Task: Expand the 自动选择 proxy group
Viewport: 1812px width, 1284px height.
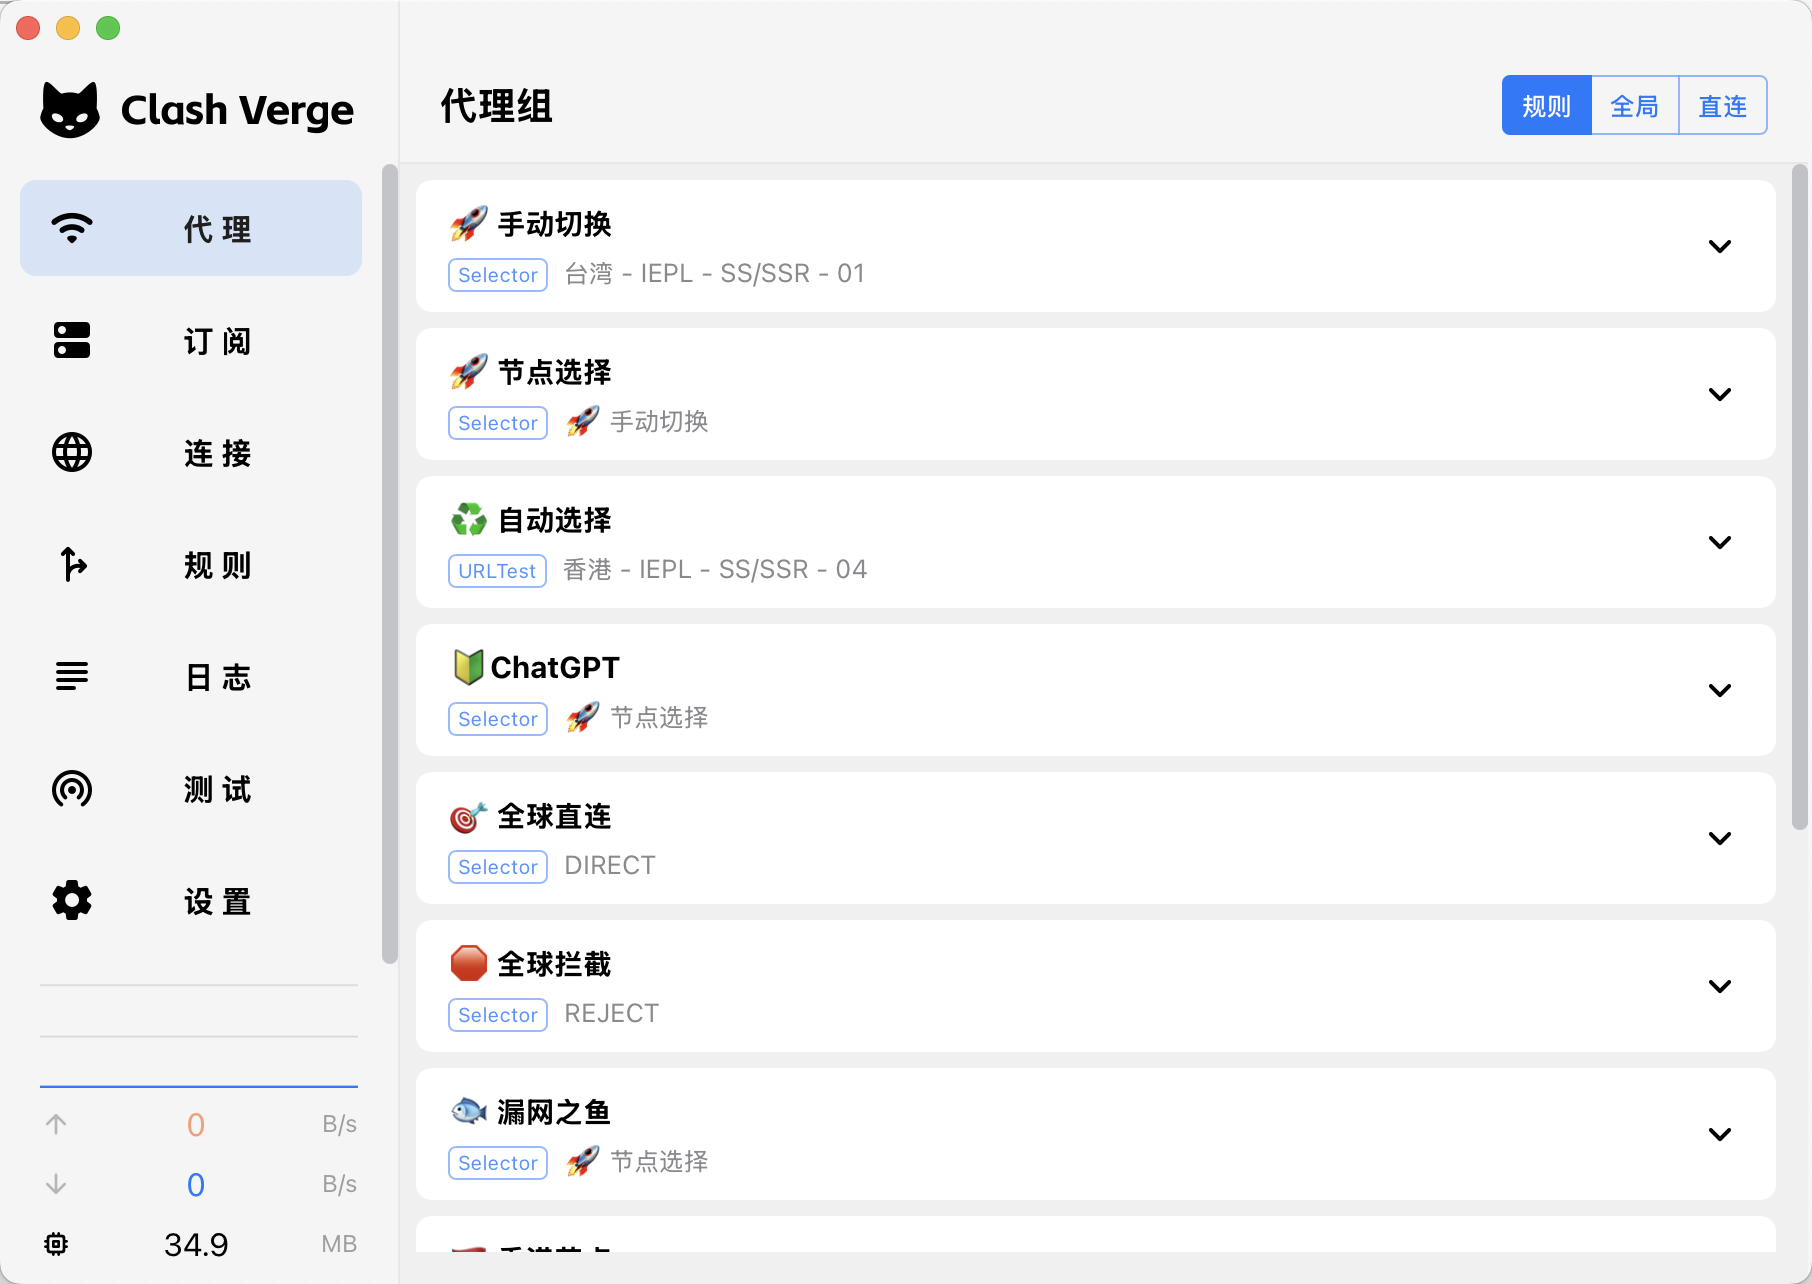Action: click(1719, 542)
